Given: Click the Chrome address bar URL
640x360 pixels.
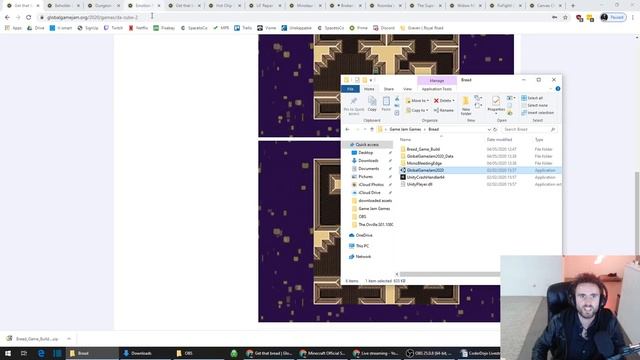Looking at the screenshot, I should [x=93, y=18].
